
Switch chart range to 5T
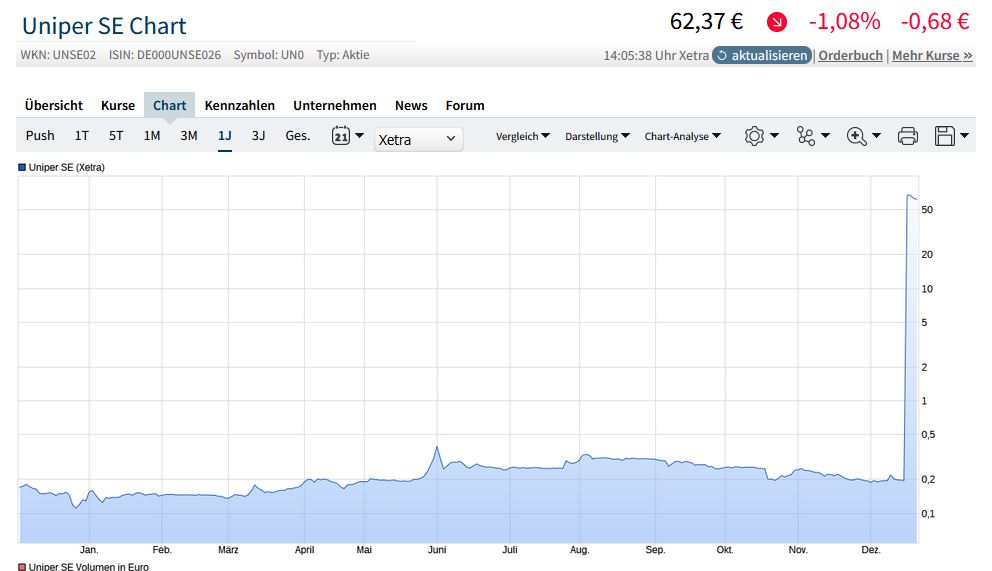pyautogui.click(x=116, y=136)
